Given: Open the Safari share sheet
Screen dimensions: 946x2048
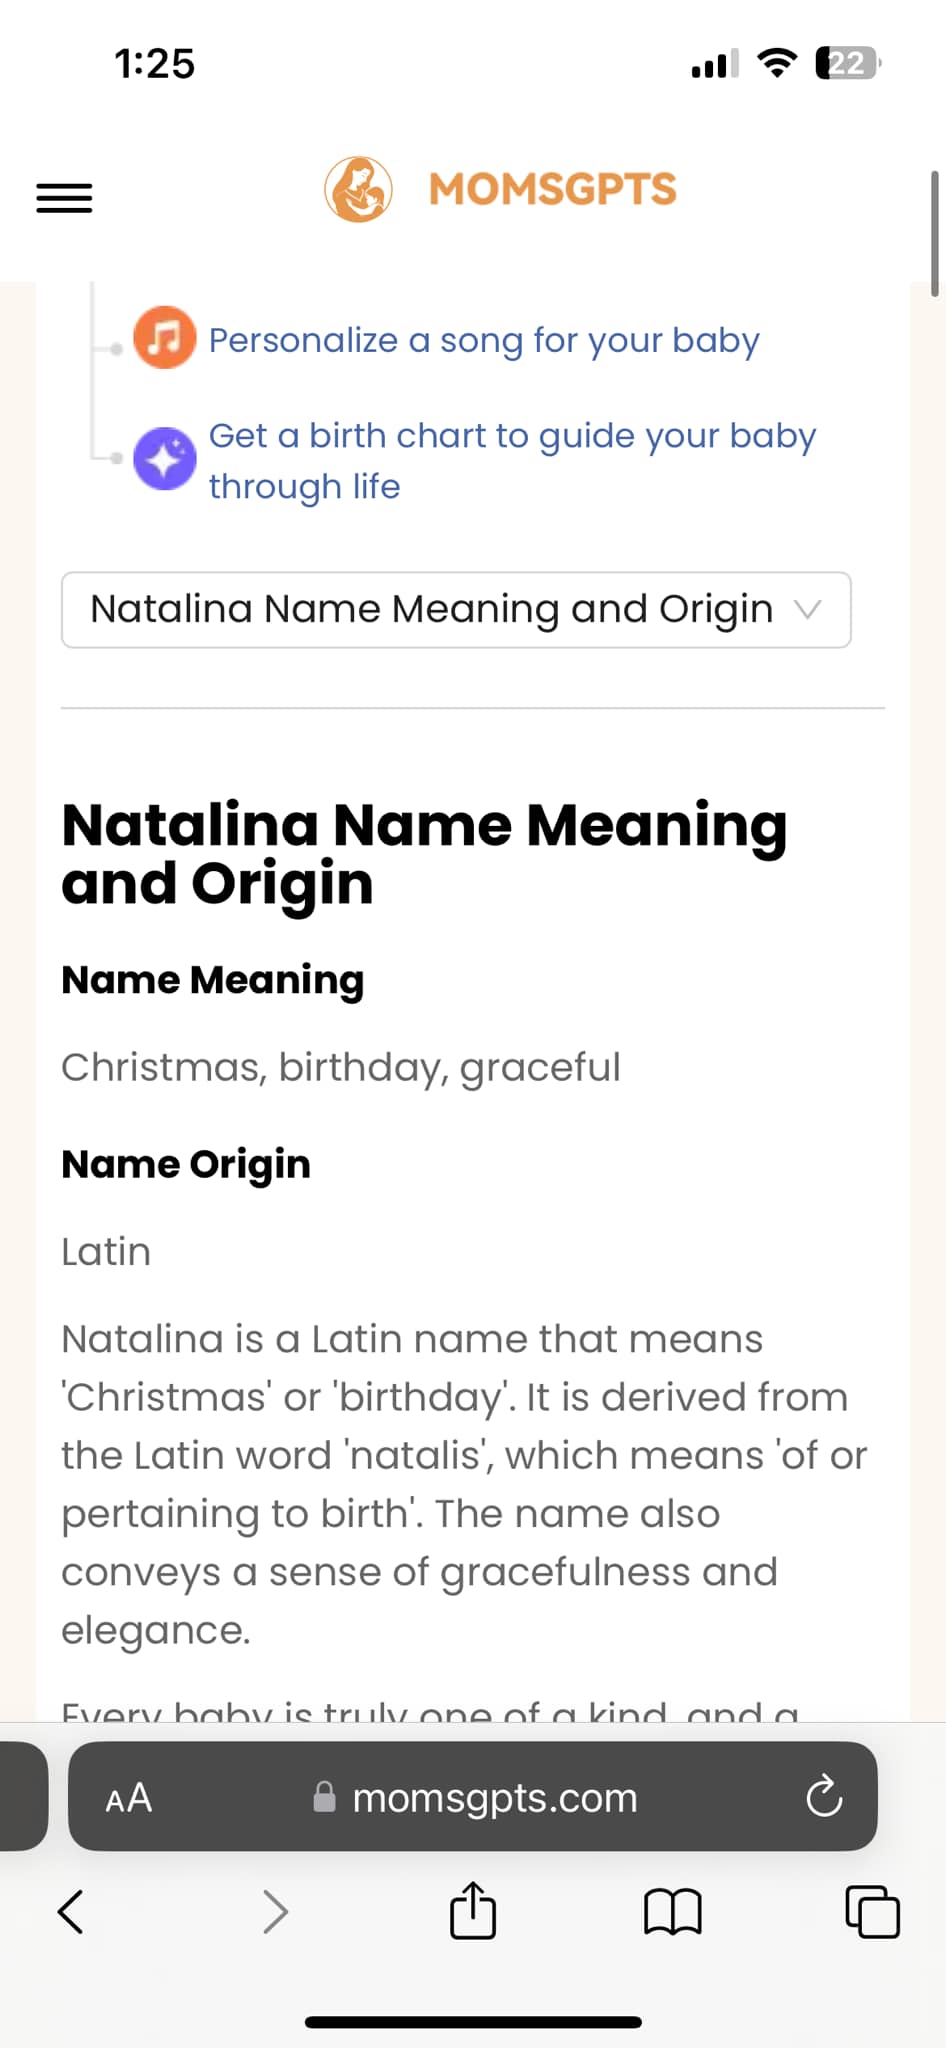Looking at the screenshot, I should [x=473, y=1910].
